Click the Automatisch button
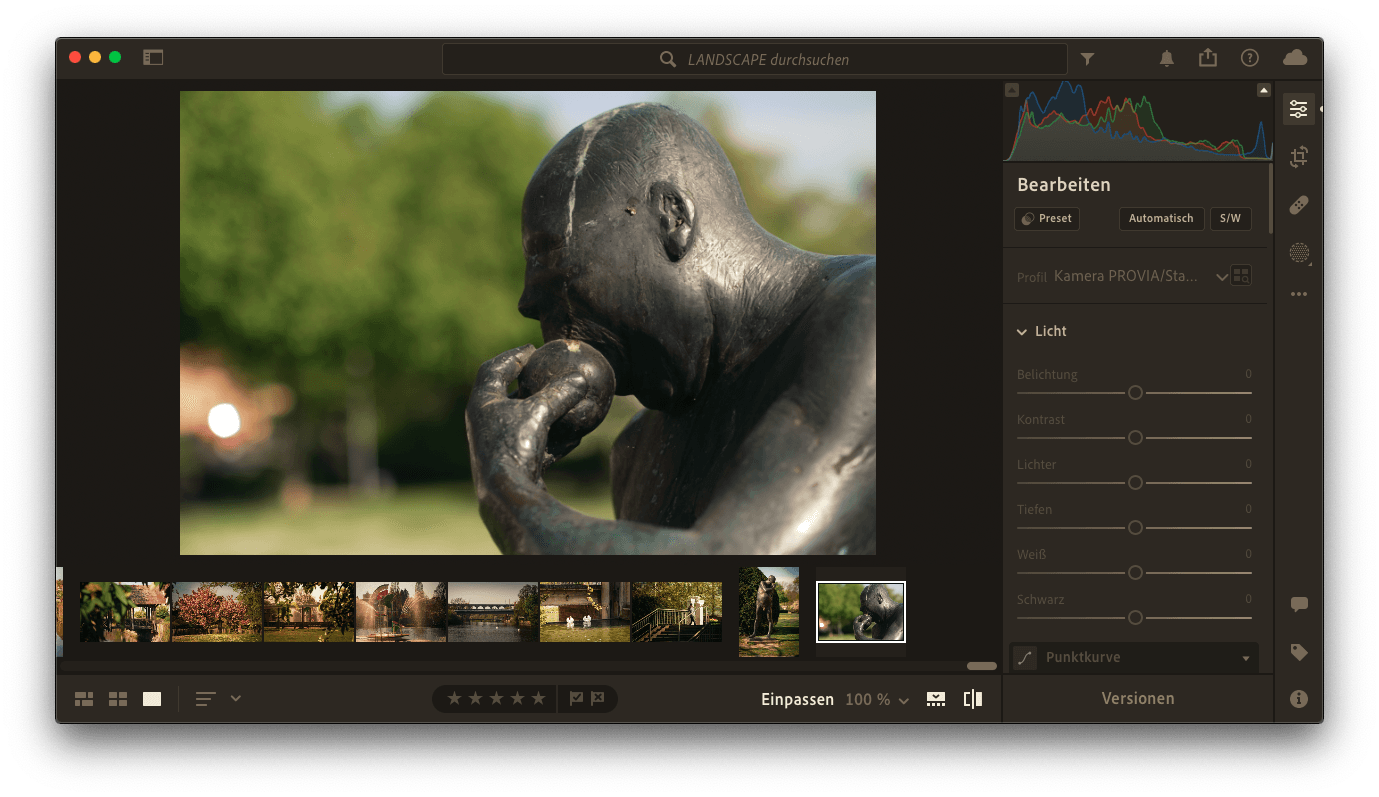This screenshot has width=1379, height=797. 1160,218
